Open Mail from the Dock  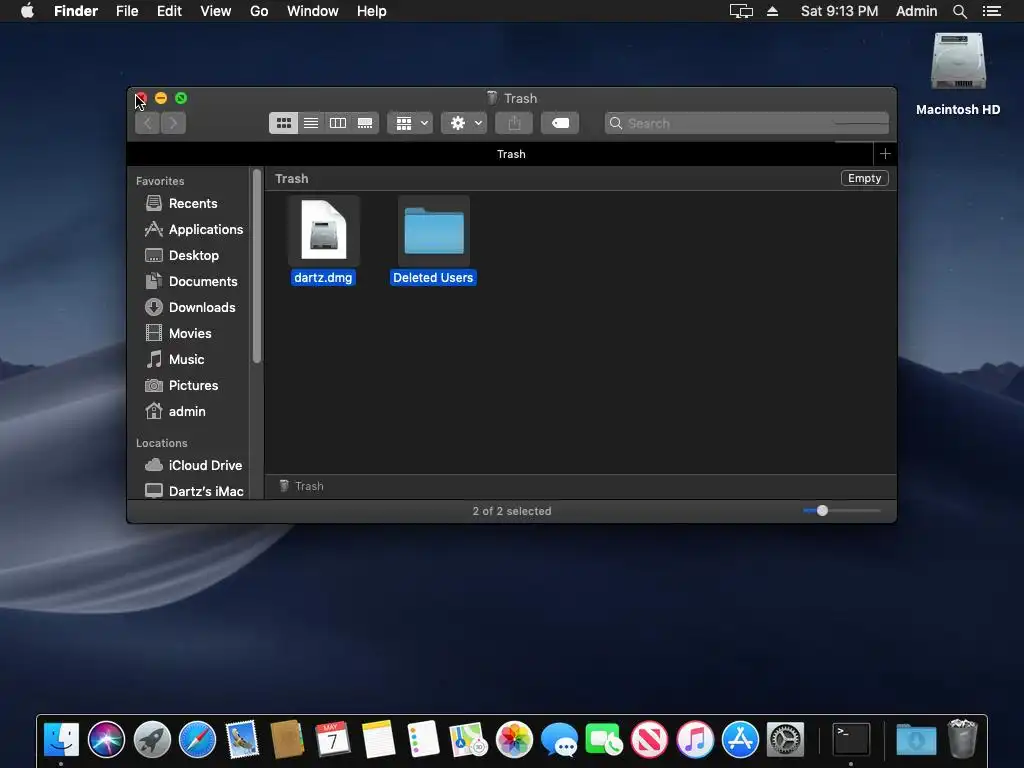pos(242,739)
